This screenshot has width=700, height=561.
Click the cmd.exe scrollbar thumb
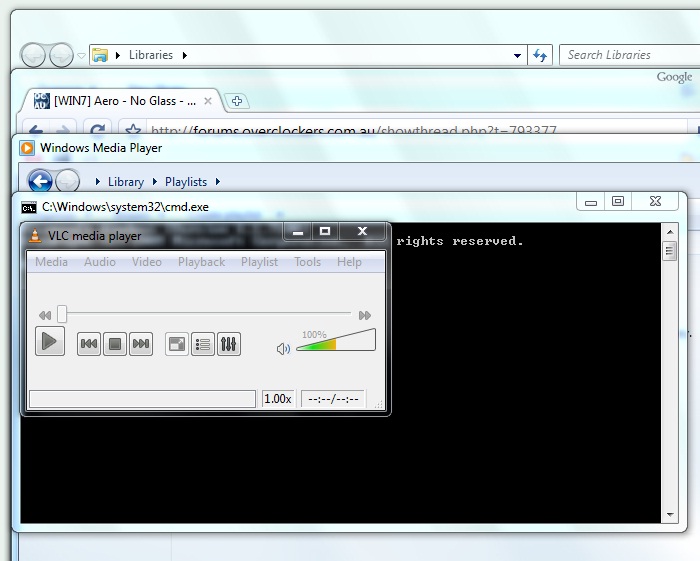[670, 251]
